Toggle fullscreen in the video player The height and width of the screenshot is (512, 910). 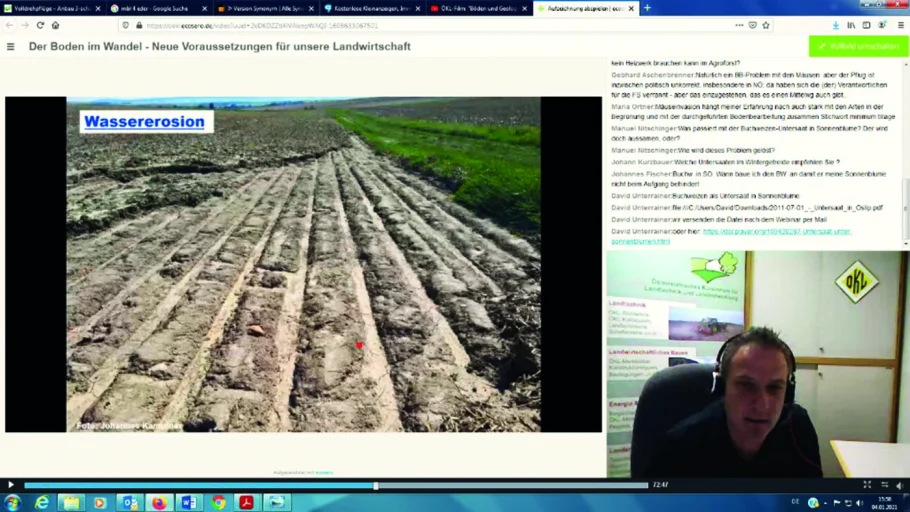(867, 485)
